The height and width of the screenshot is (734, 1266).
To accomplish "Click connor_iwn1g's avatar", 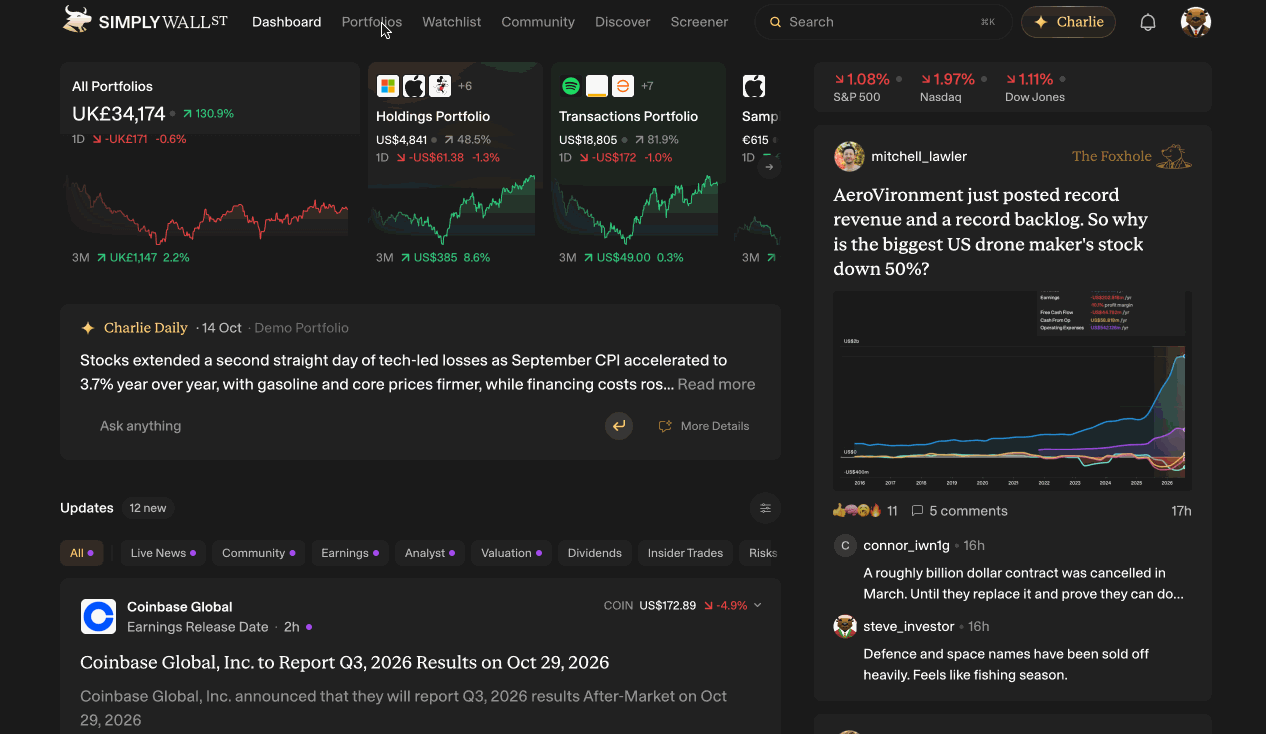I will [x=845, y=545].
